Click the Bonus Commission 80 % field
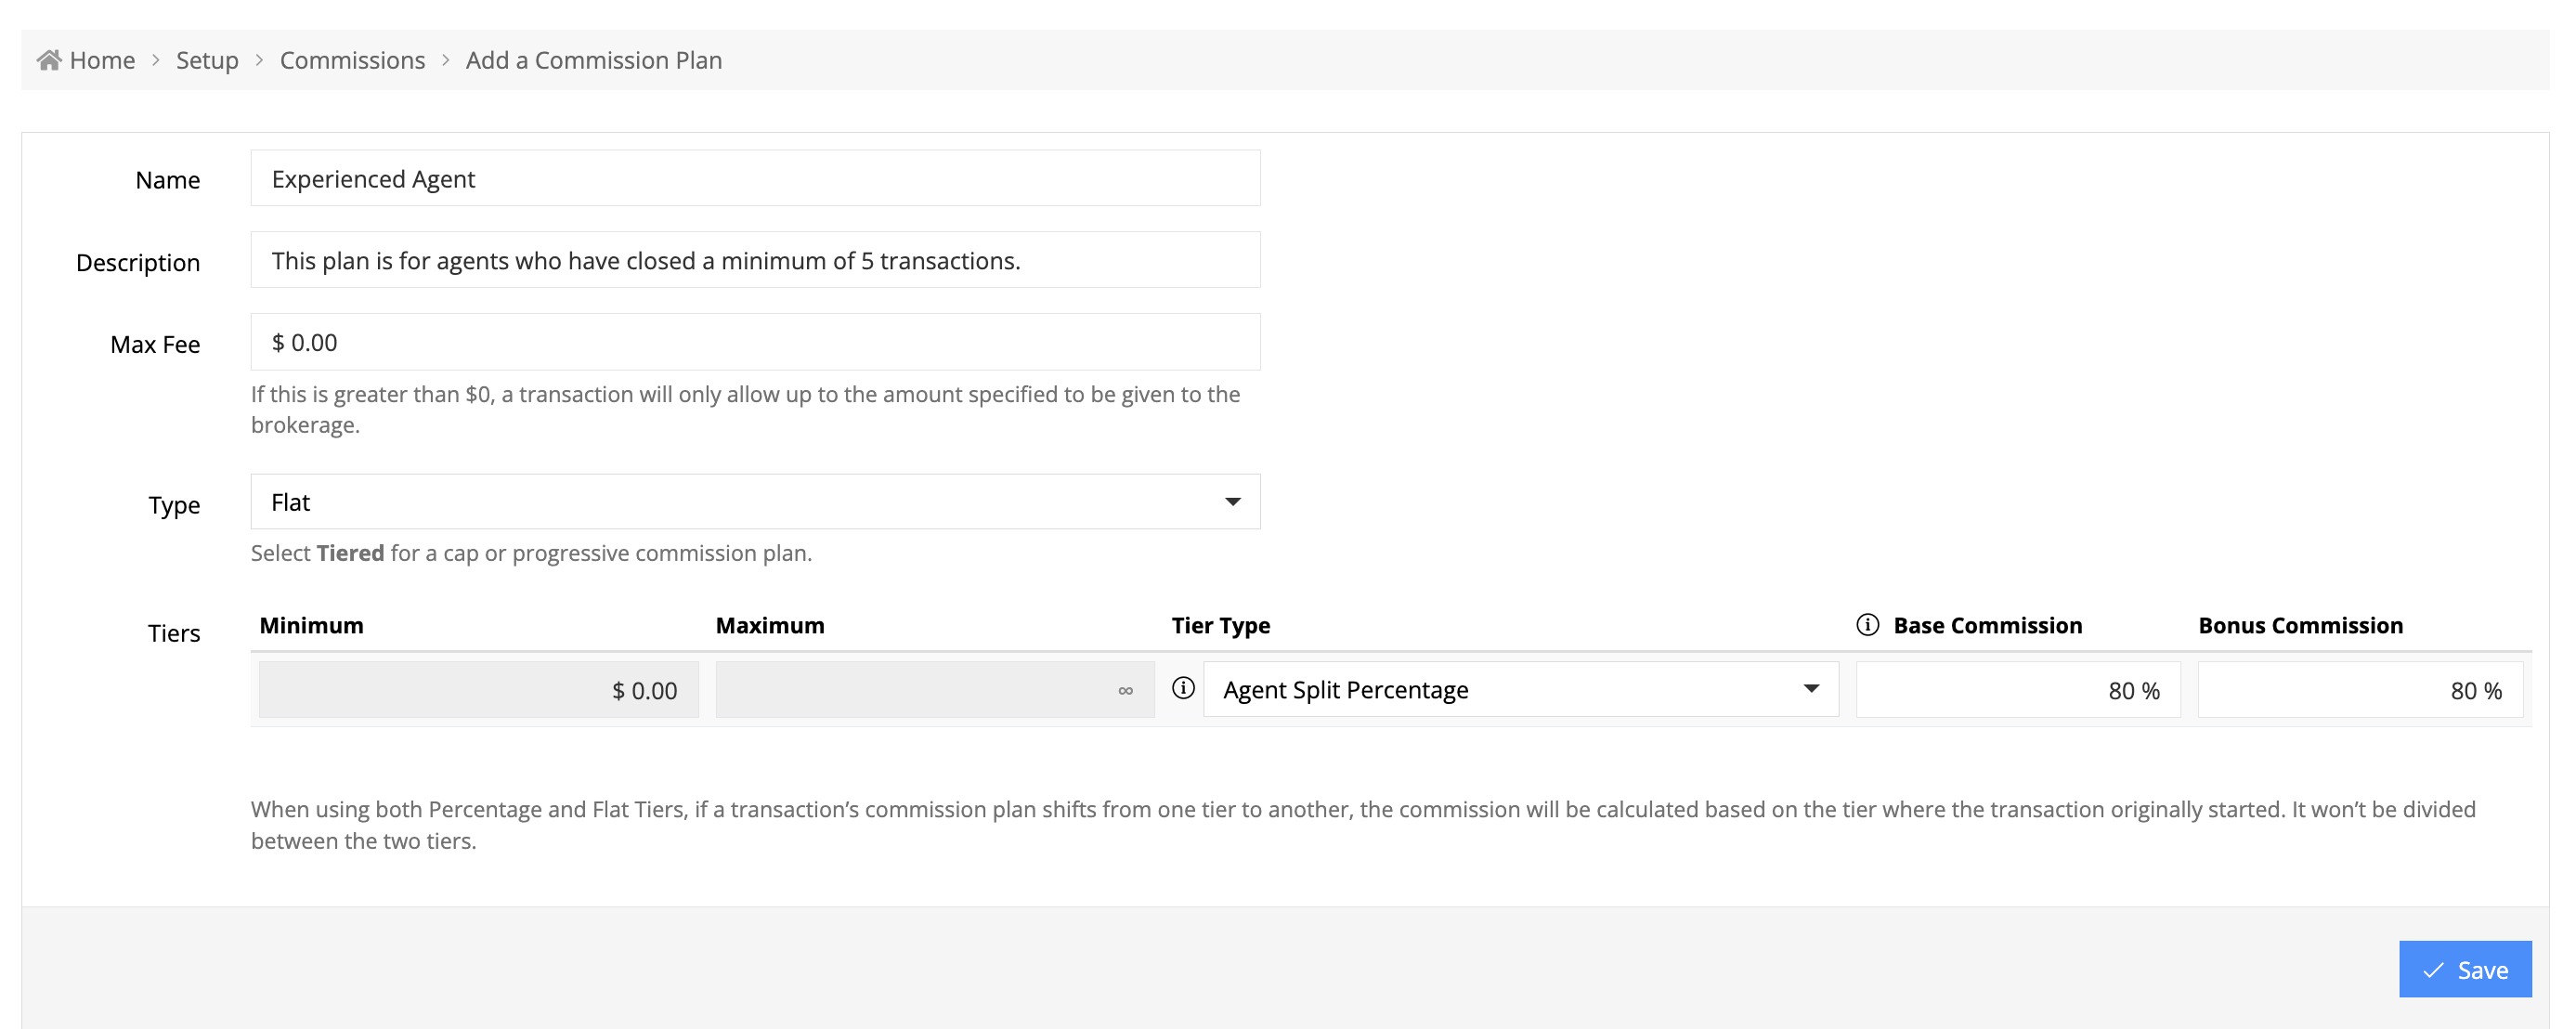2576x1029 pixels. click(2359, 690)
